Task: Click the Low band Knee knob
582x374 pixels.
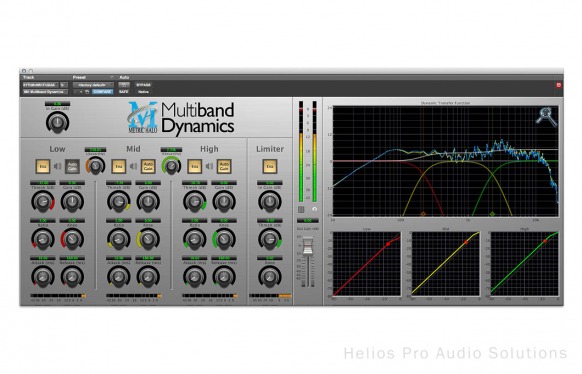Action: (72, 239)
